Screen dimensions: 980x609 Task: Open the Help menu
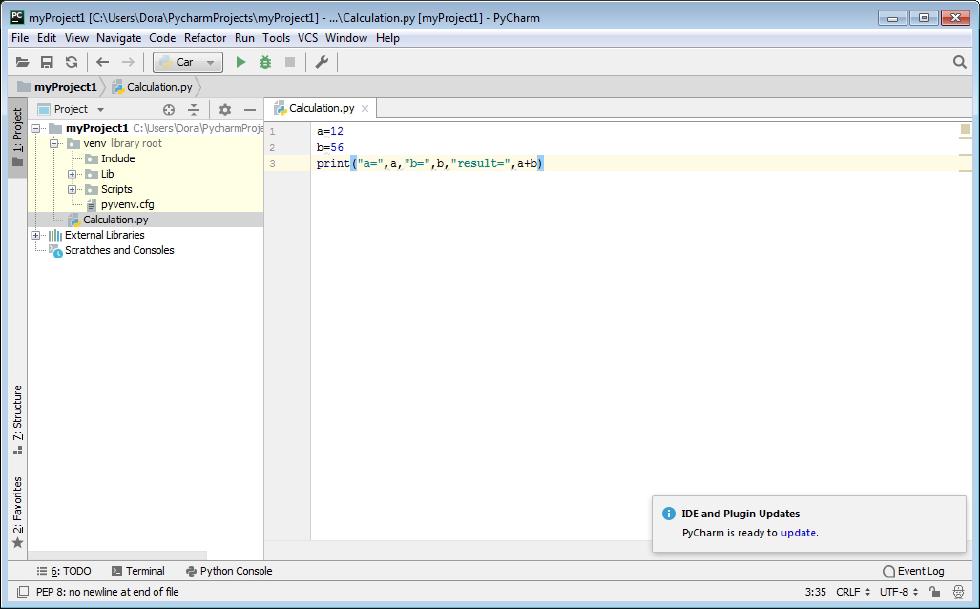coord(388,38)
